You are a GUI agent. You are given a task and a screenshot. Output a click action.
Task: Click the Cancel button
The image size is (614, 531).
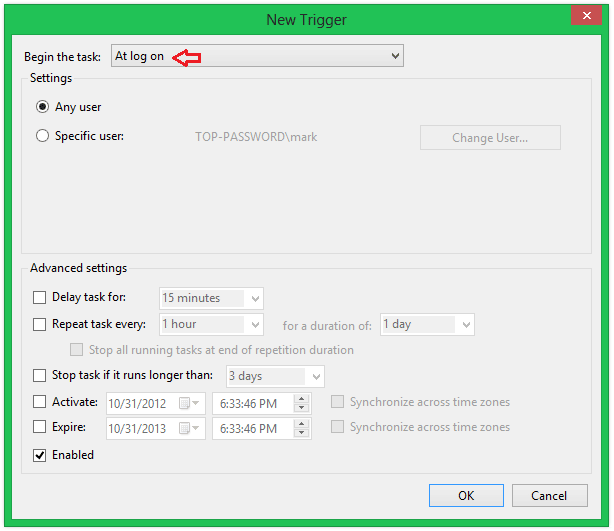[549, 495]
